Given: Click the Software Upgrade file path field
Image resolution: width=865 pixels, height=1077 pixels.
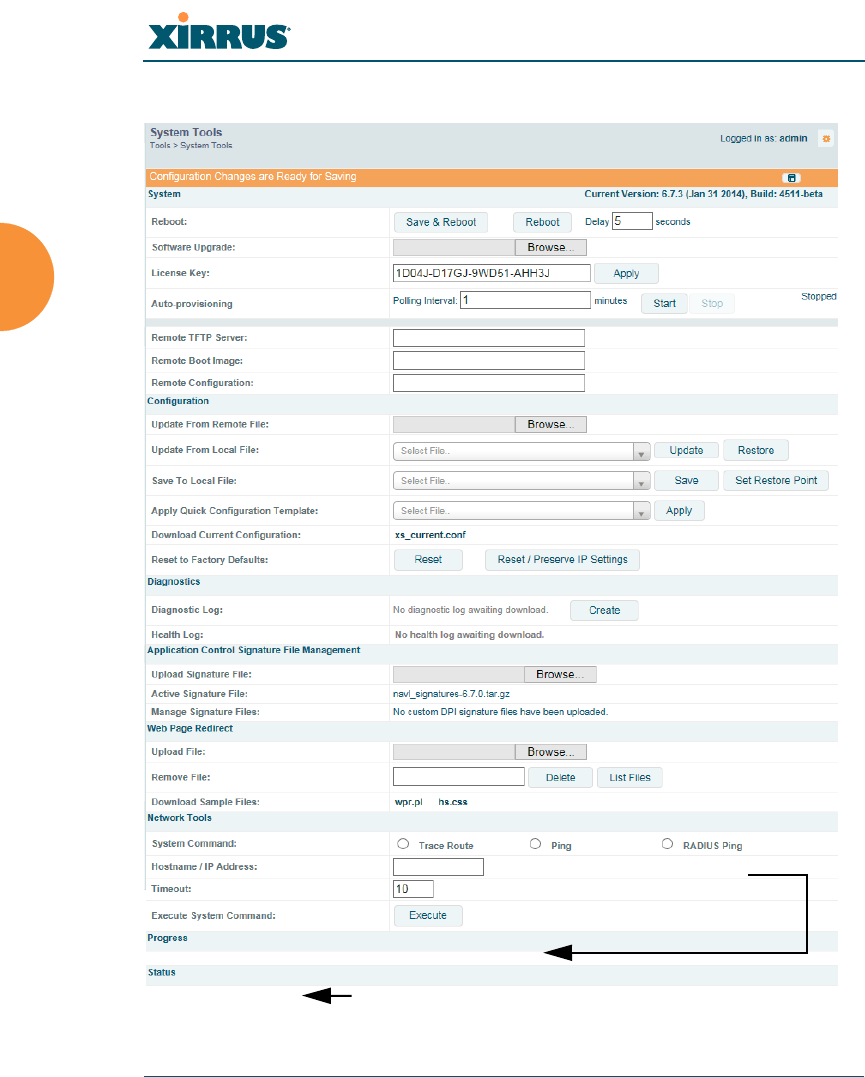Looking at the screenshot, I should click(x=453, y=247).
